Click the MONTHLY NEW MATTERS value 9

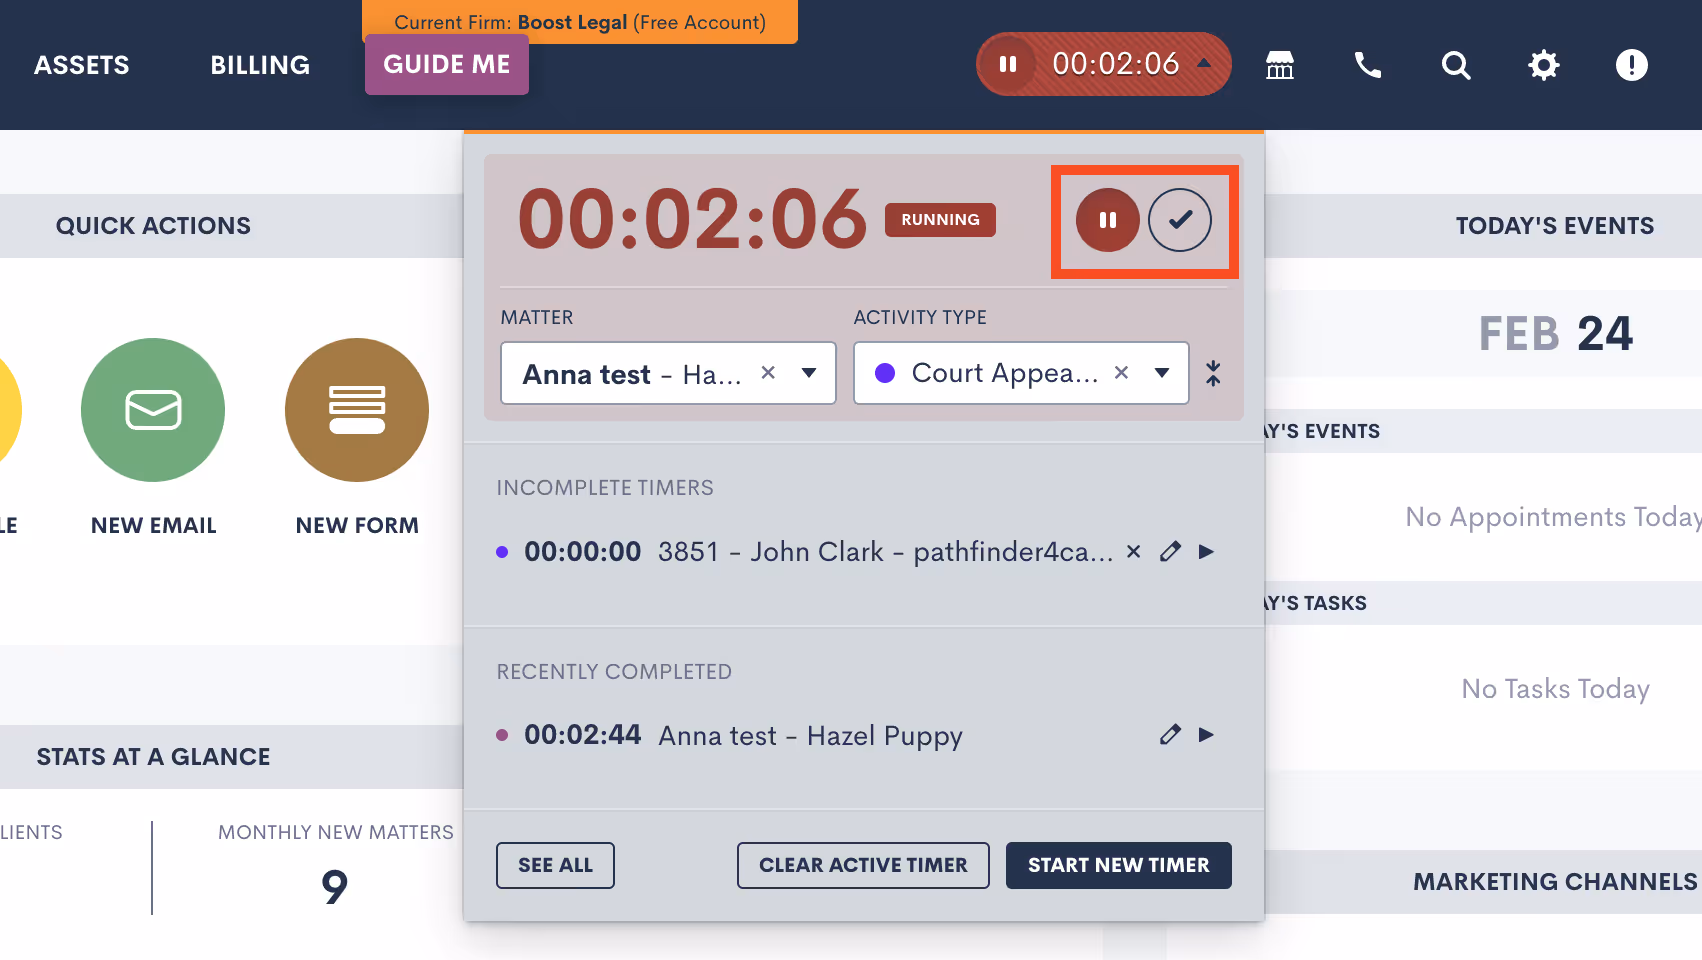pyautogui.click(x=335, y=887)
